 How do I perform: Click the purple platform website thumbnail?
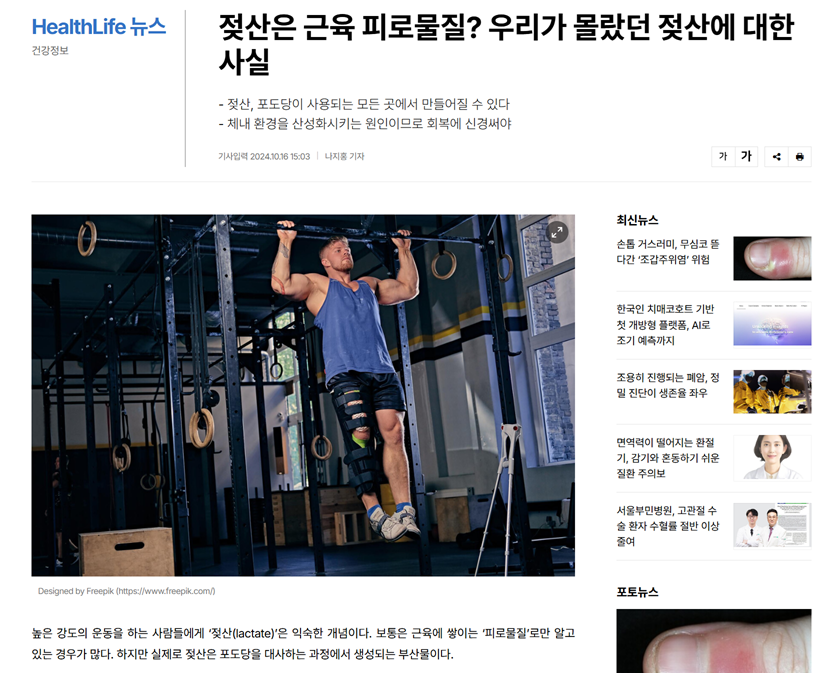(x=772, y=324)
